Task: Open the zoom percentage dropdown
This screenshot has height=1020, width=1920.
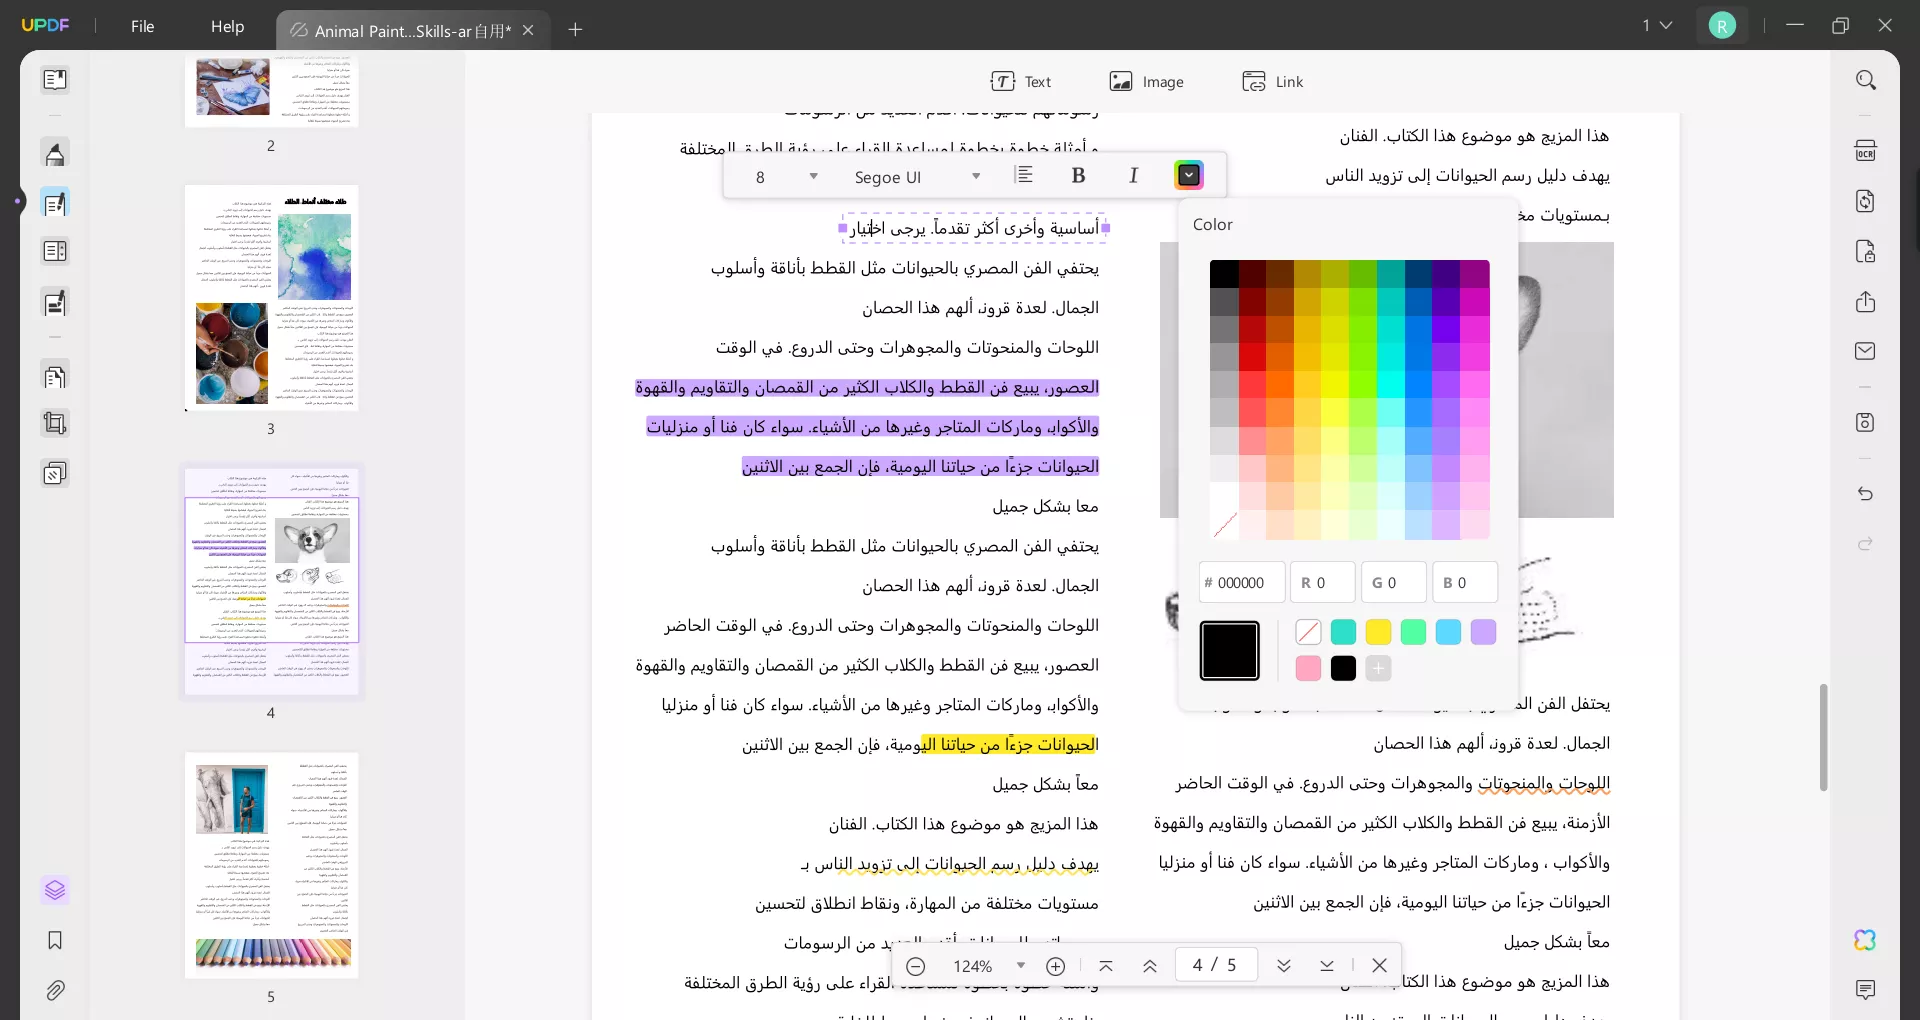Action: tap(1021, 965)
